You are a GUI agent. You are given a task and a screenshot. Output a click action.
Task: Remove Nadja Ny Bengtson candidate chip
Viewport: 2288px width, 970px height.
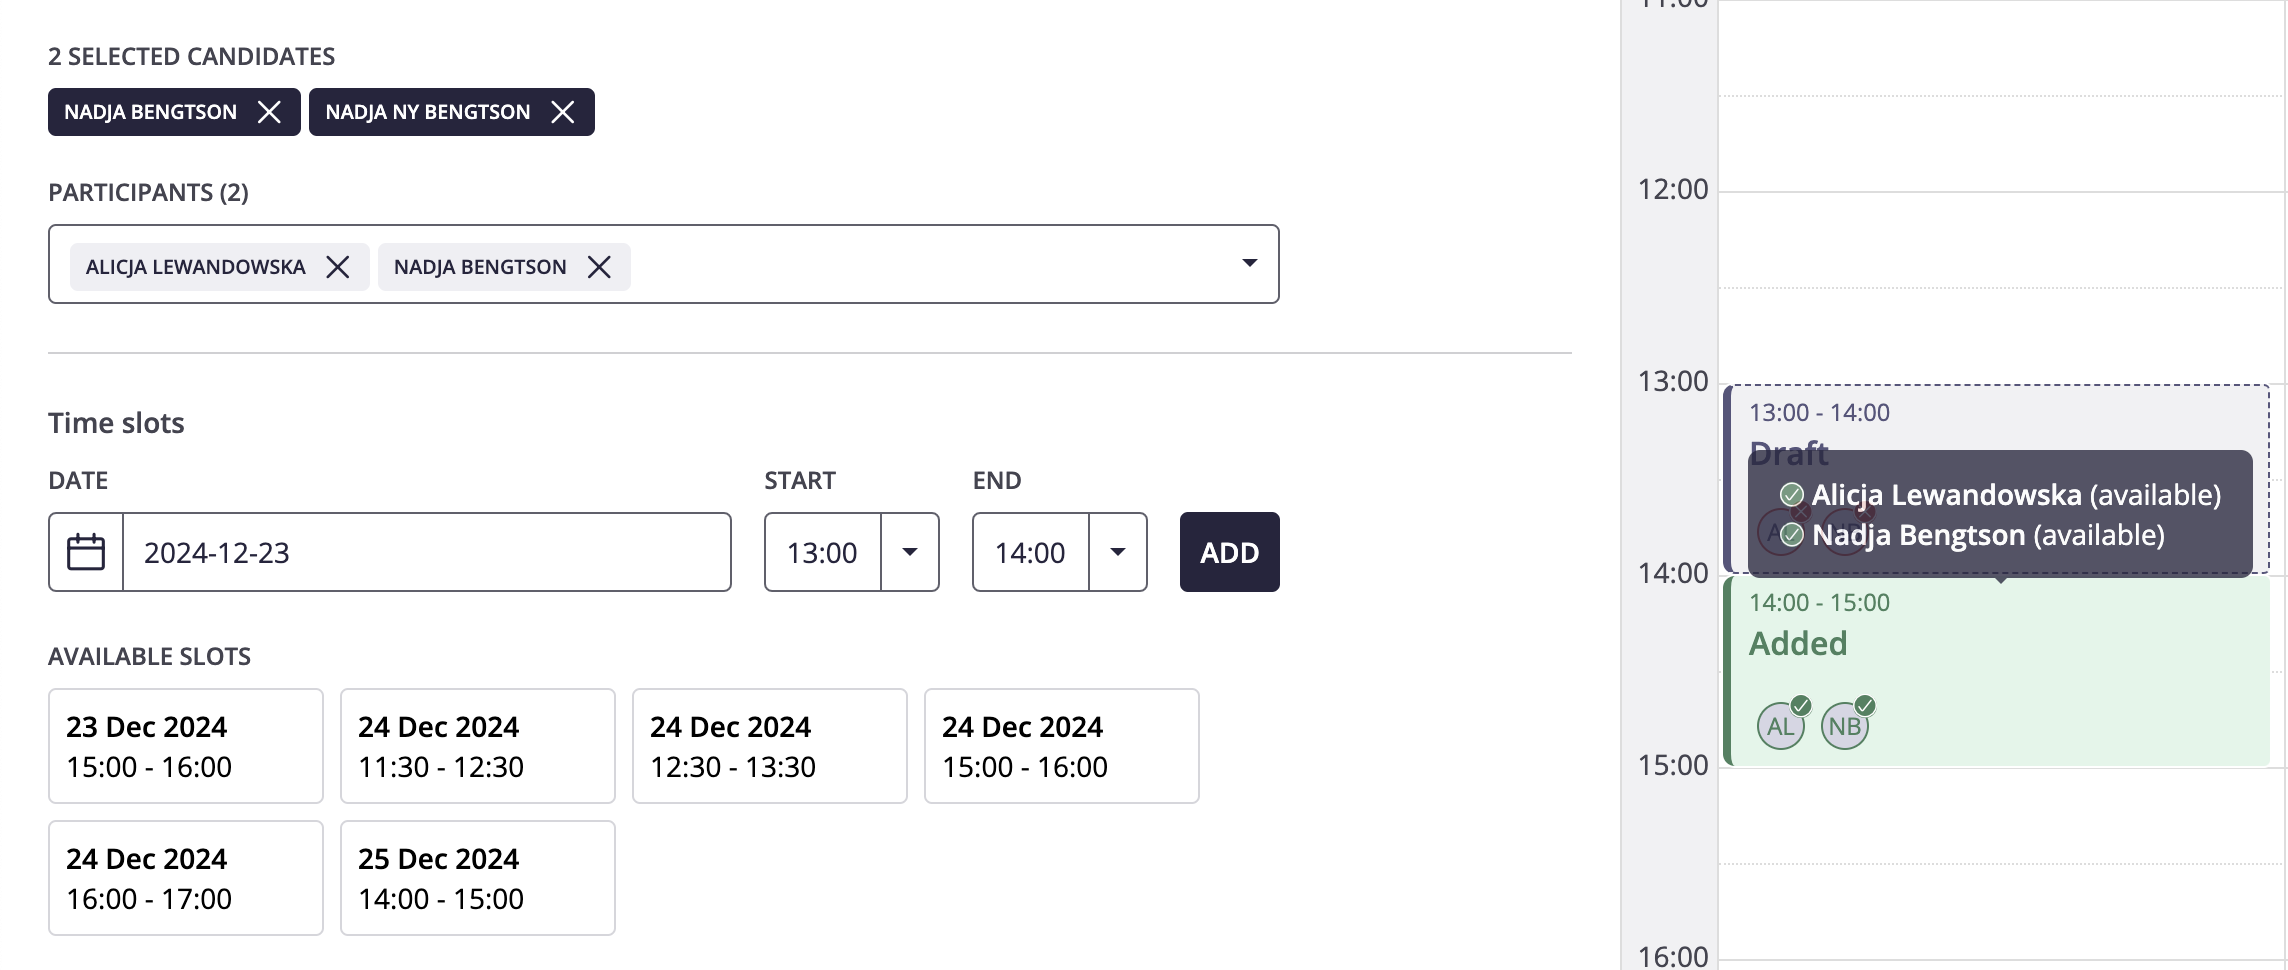tap(563, 112)
